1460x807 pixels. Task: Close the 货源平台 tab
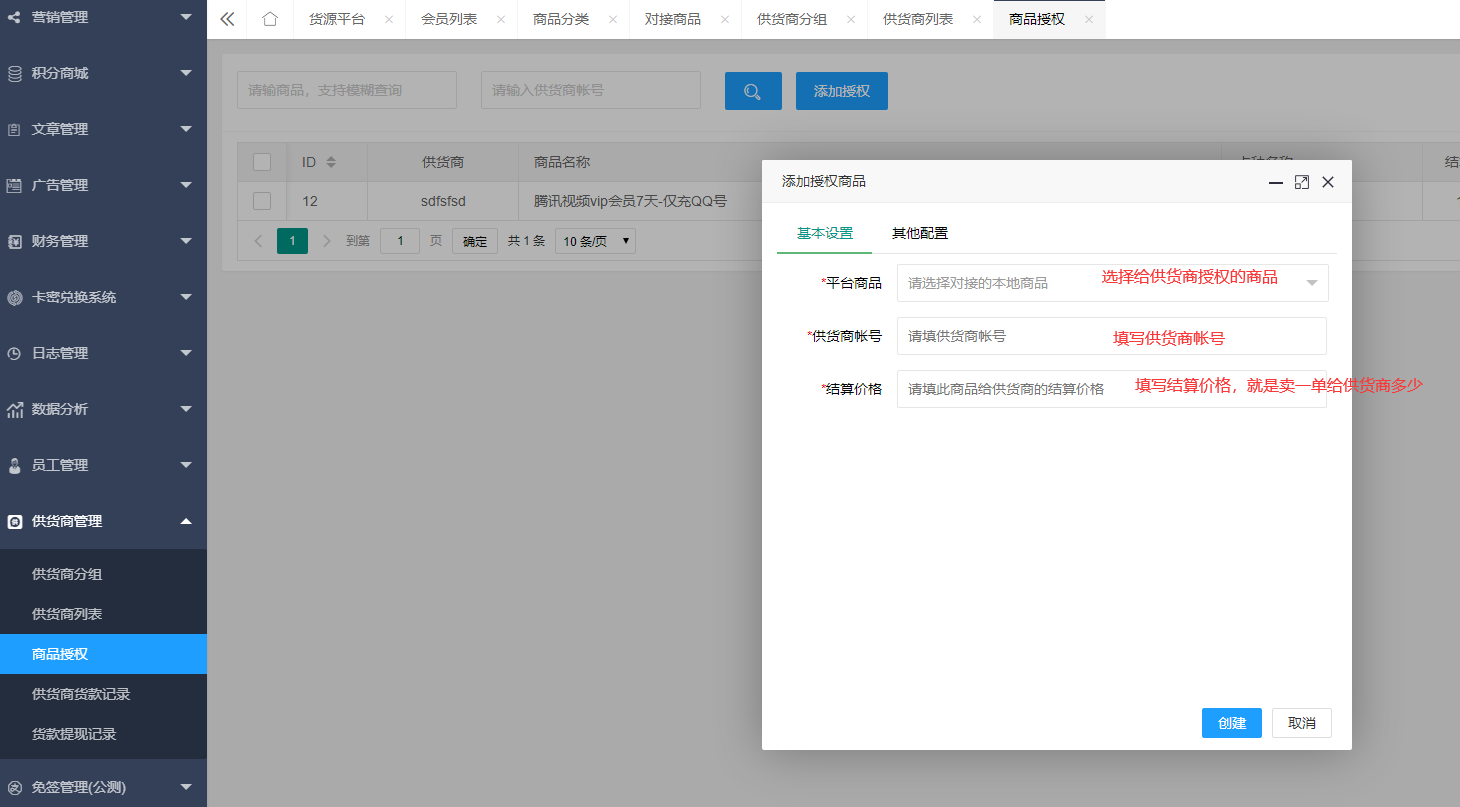[x=389, y=19]
